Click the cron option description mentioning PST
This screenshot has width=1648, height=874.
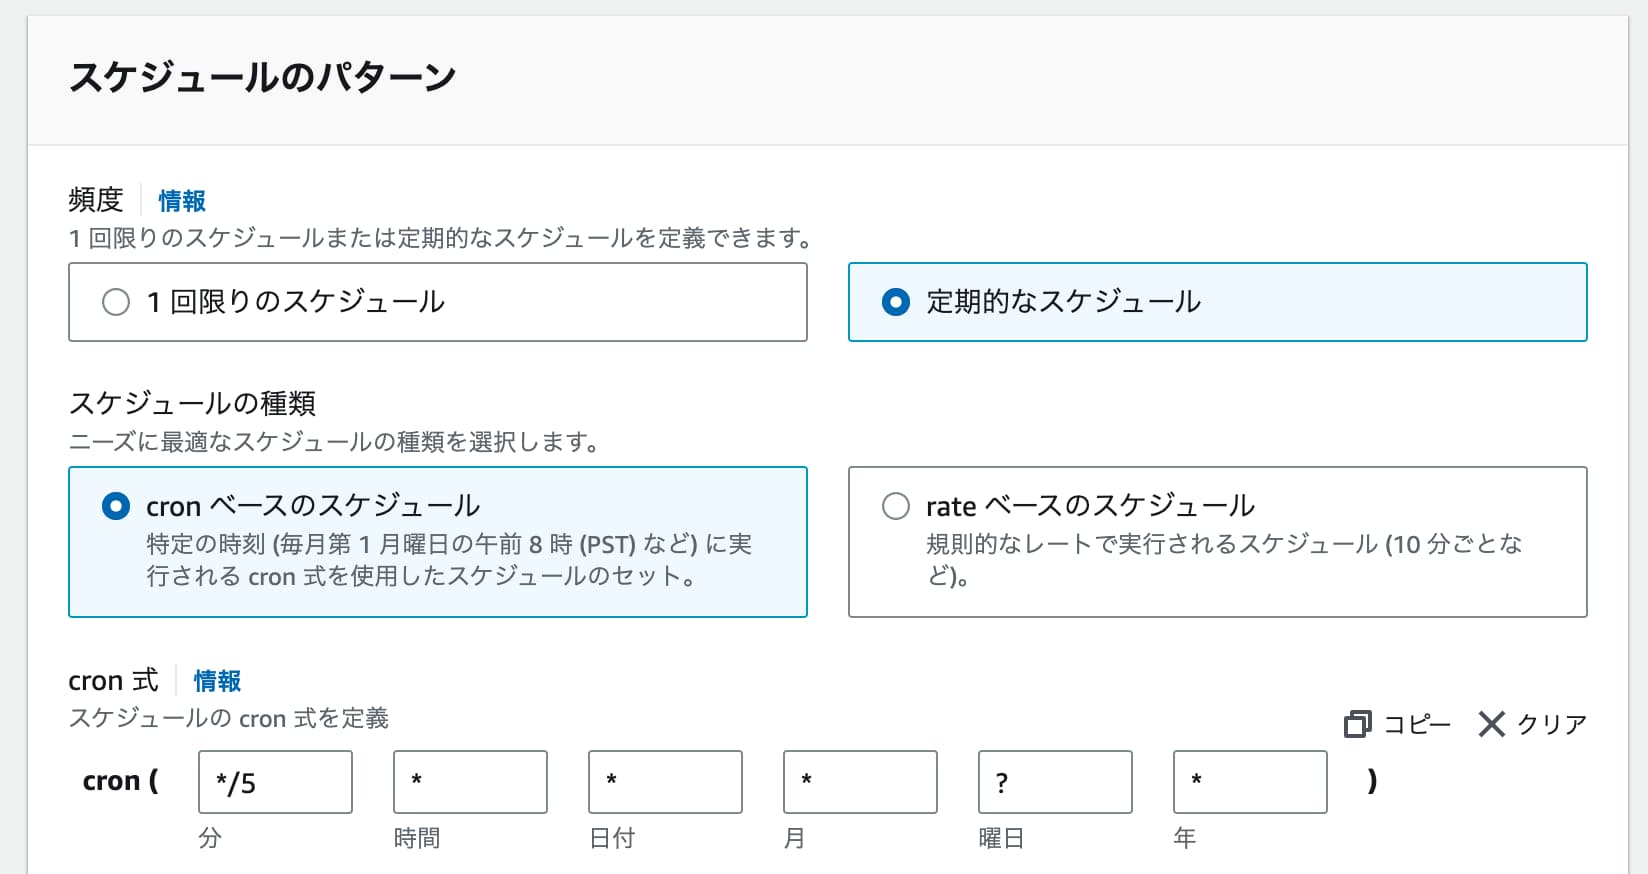tap(449, 560)
